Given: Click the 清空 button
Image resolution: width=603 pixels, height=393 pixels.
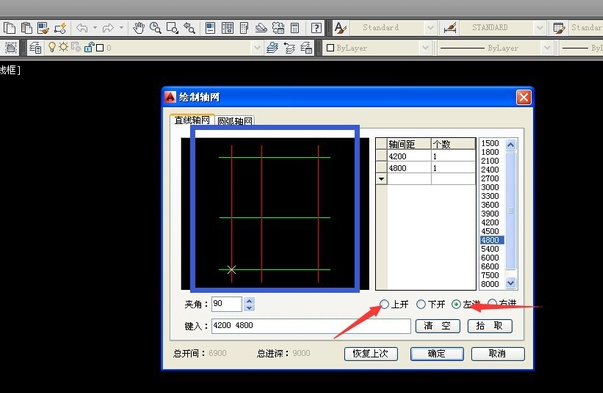Looking at the screenshot, I should point(438,326).
